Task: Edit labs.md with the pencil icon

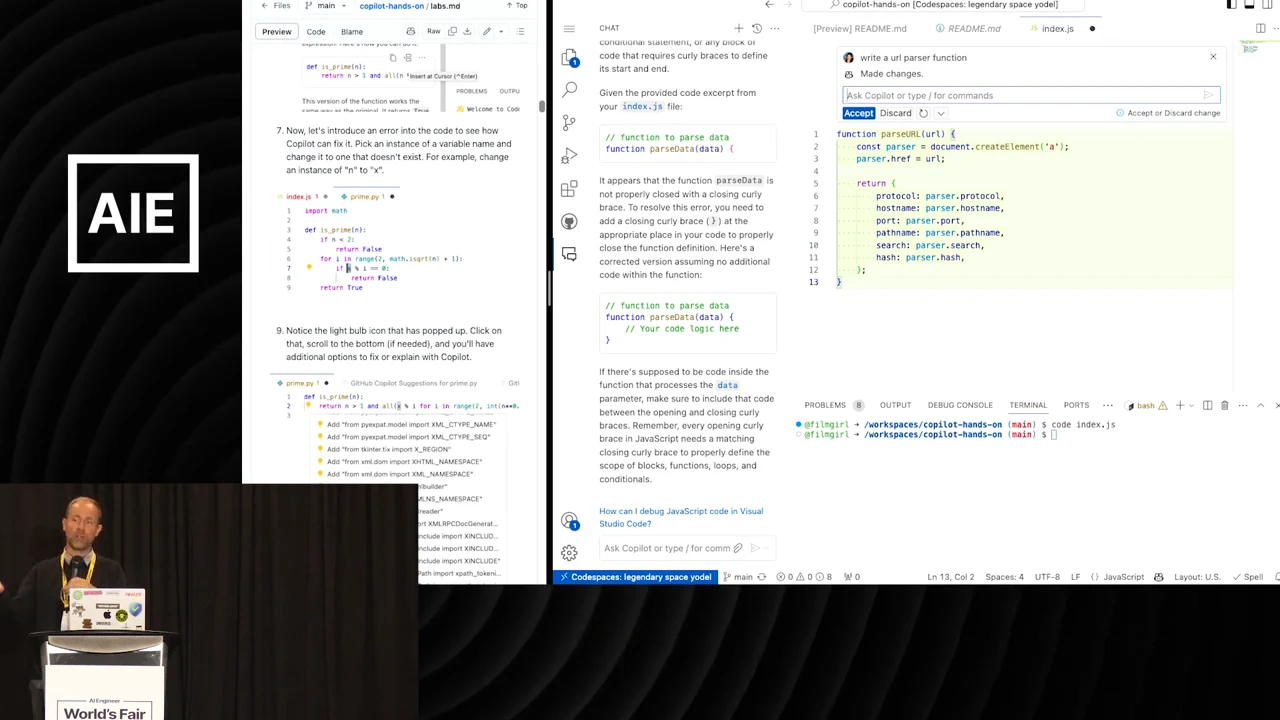Action: click(x=487, y=32)
